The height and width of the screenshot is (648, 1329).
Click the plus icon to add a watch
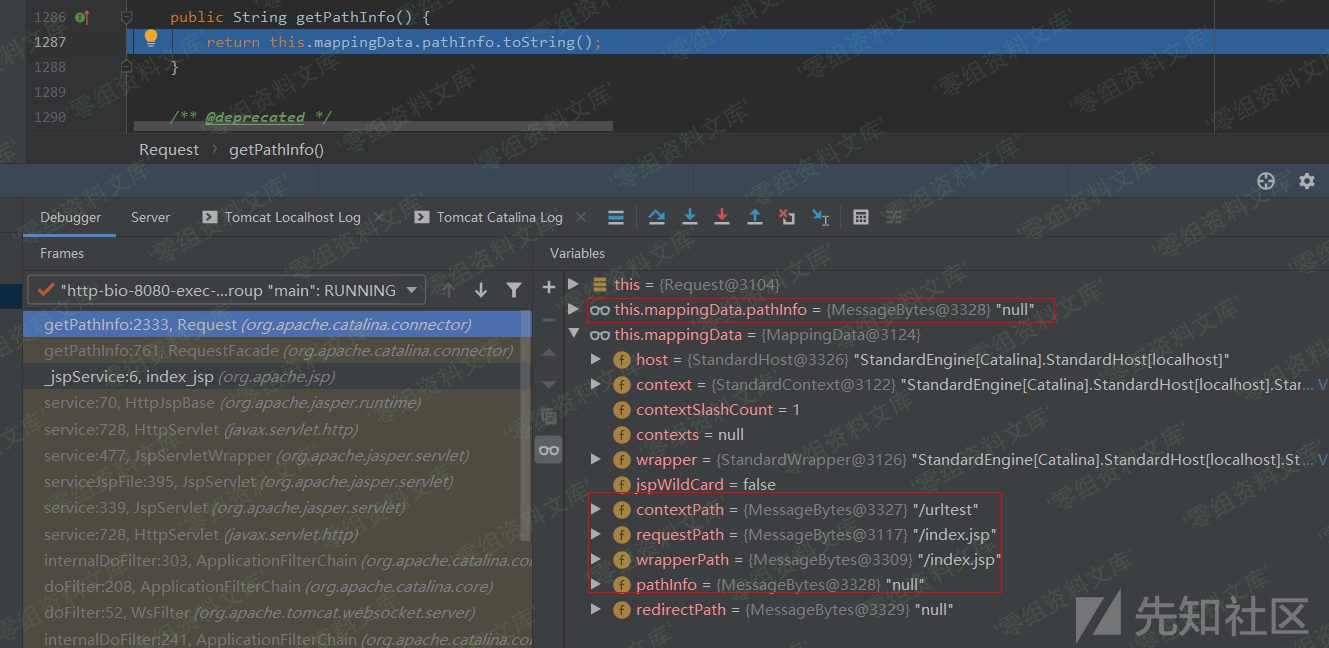click(x=548, y=287)
